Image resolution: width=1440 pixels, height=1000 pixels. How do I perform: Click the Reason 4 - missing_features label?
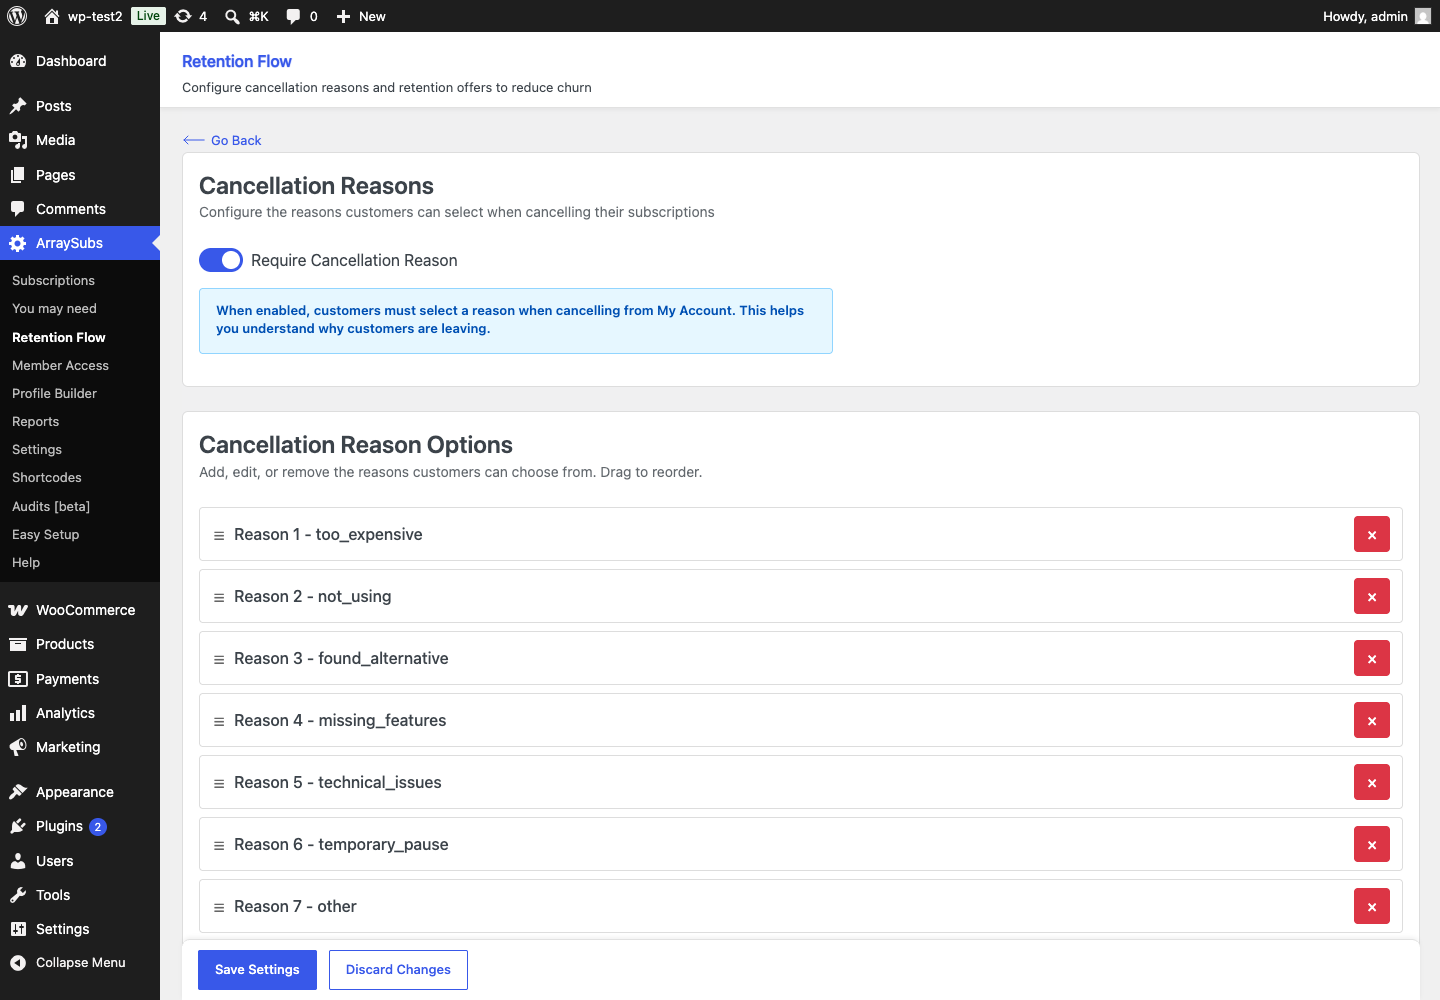pyautogui.click(x=340, y=721)
